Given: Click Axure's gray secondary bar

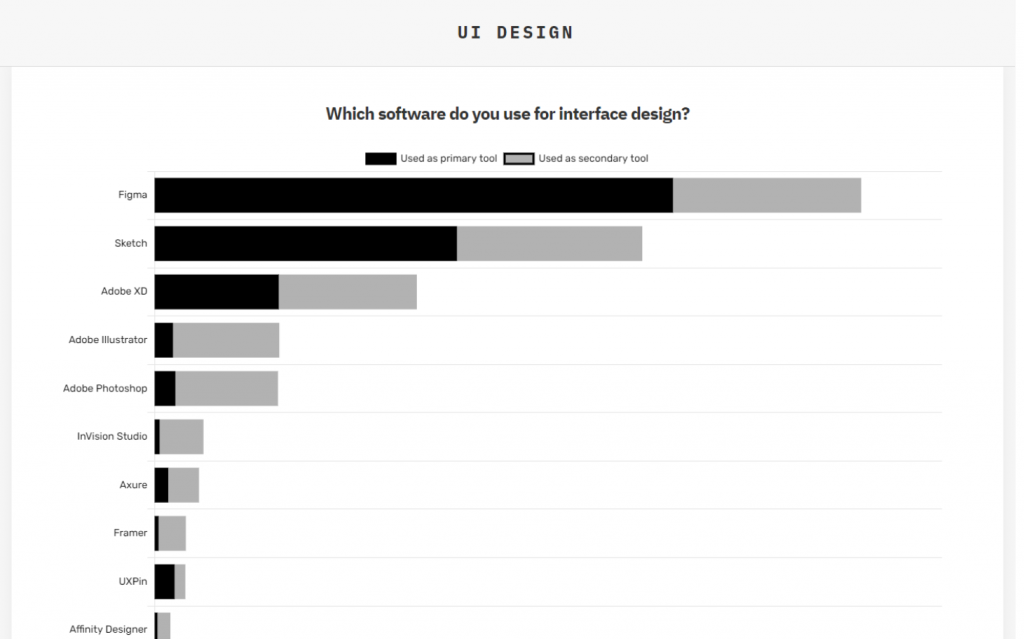Looking at the screenshot, I should [184, 485].
